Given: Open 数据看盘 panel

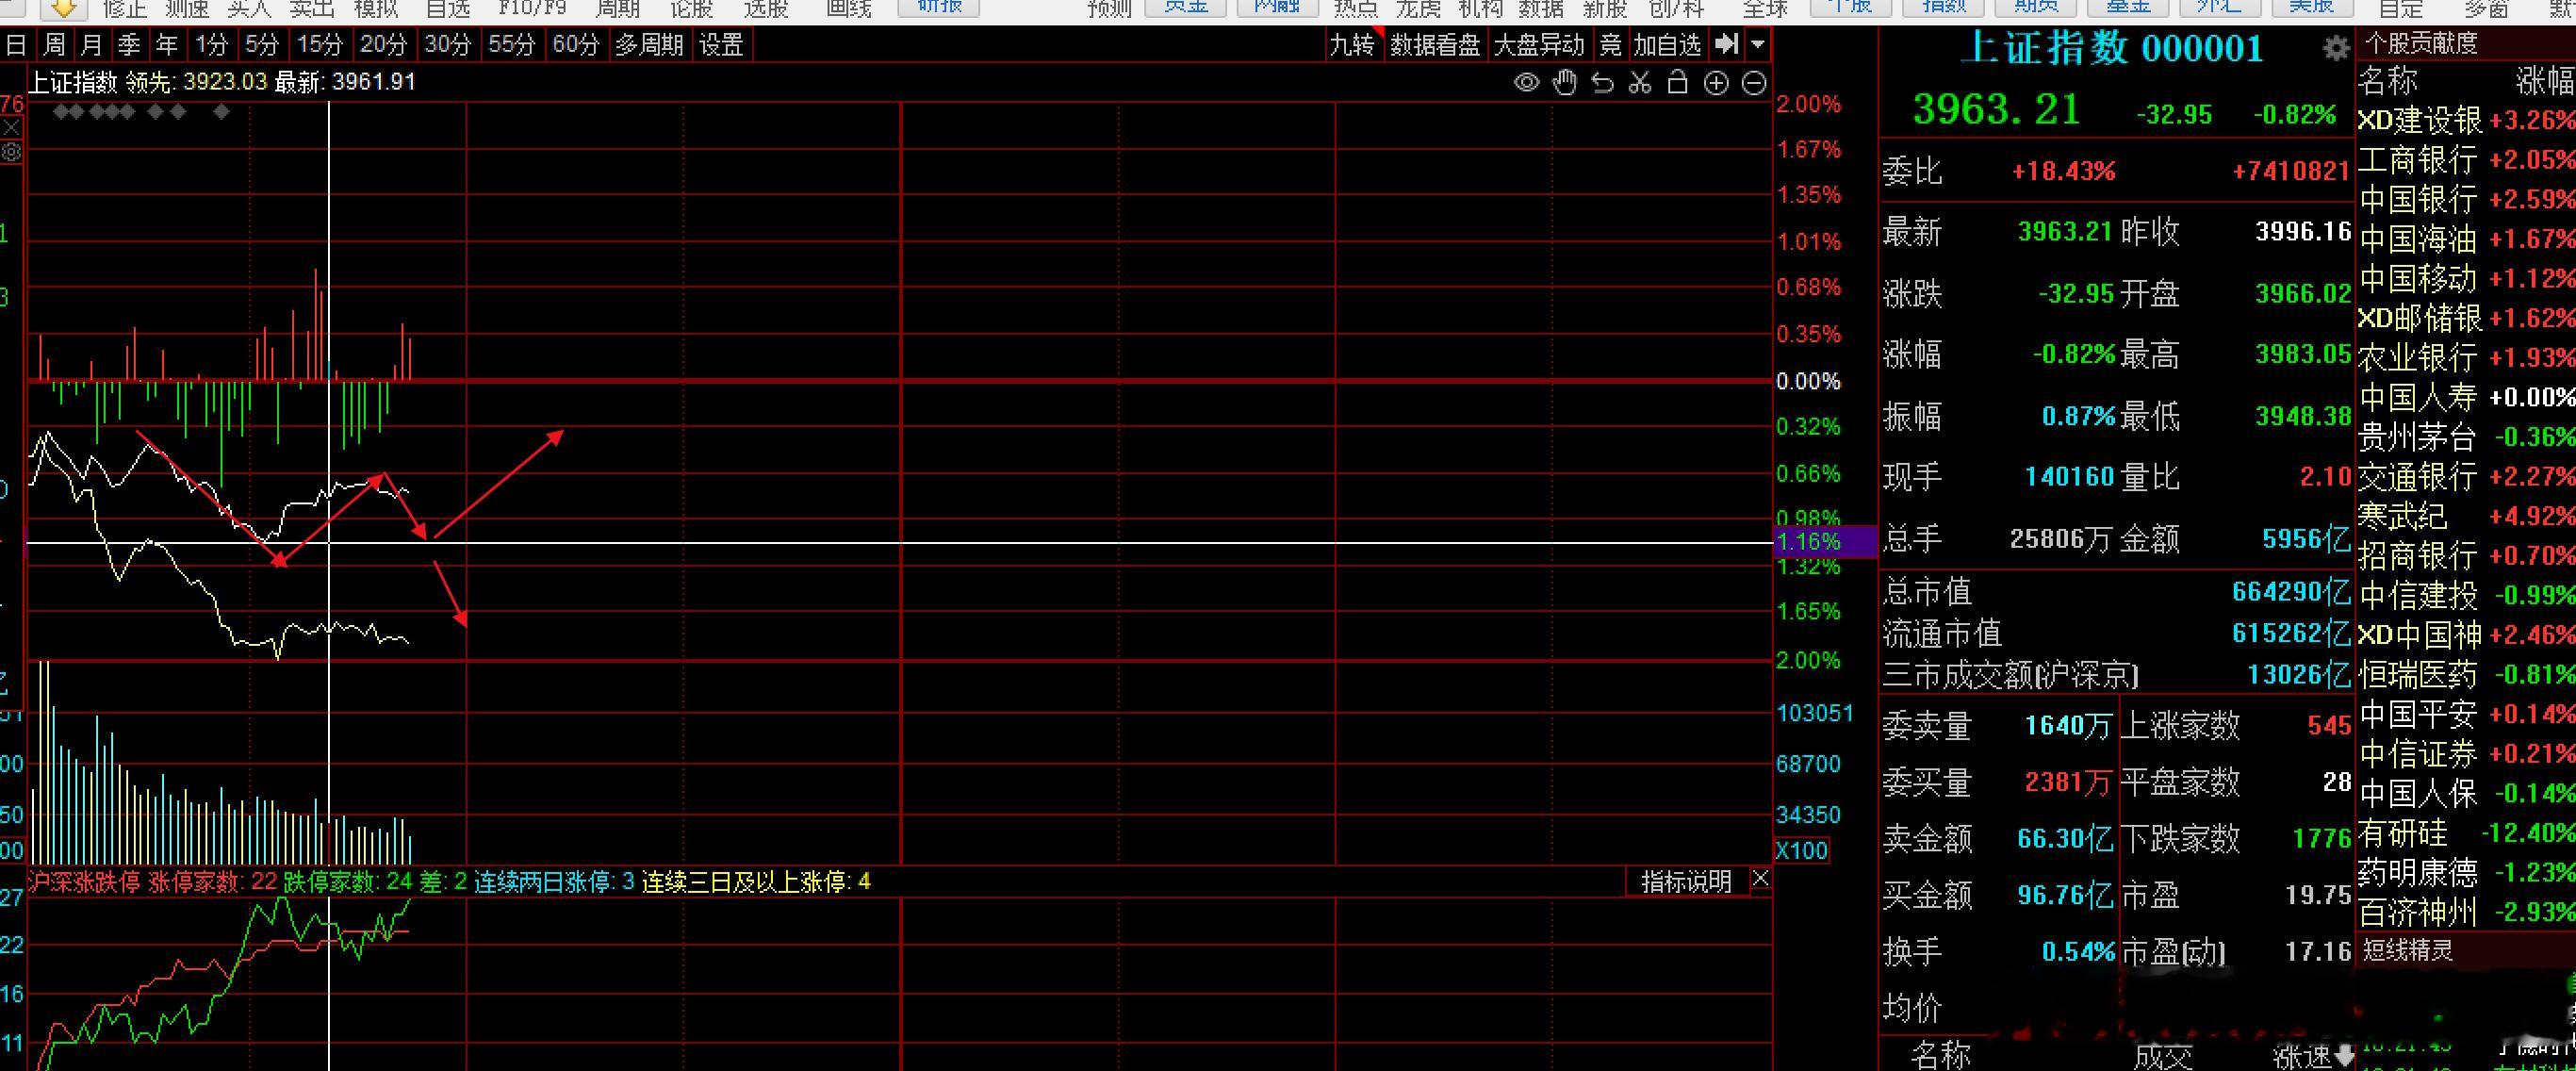Looking at the screenshot, I should (x=1435, y=45).
